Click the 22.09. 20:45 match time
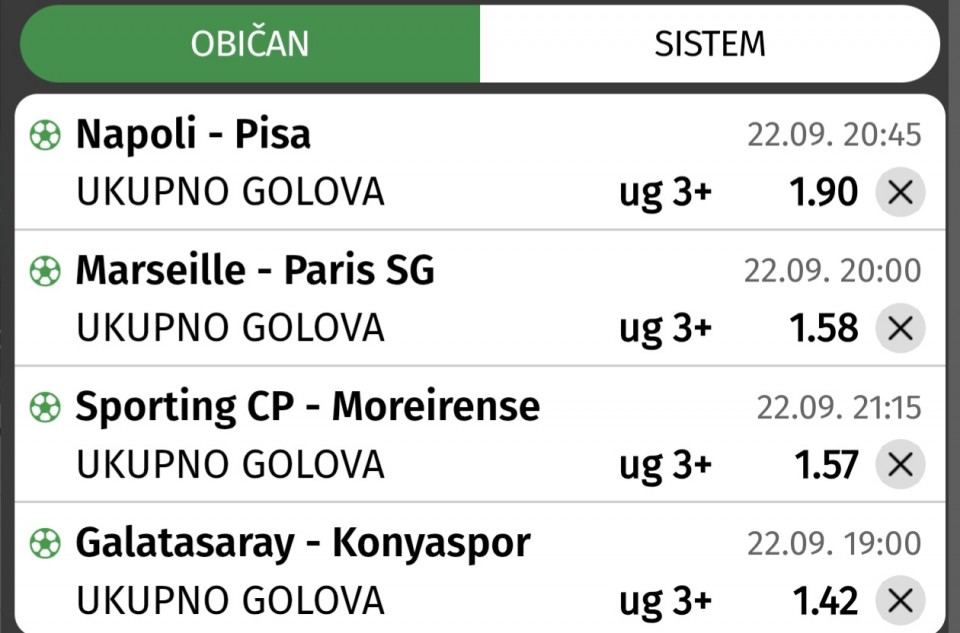 point(834,135)
